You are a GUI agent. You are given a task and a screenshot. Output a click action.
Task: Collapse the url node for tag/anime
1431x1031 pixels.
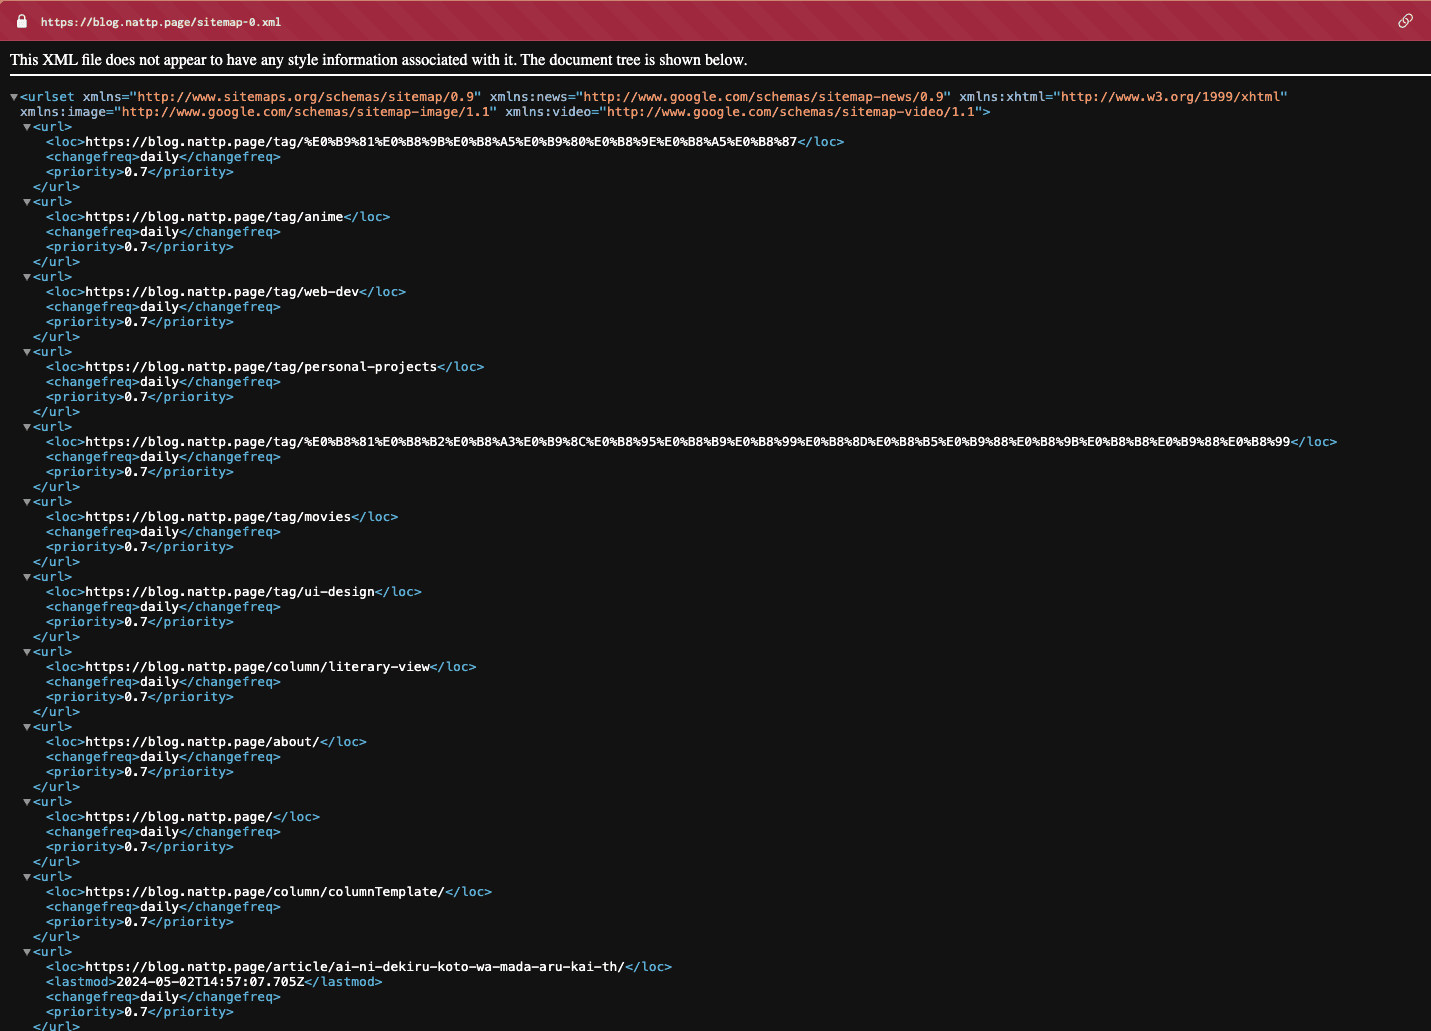27,202
